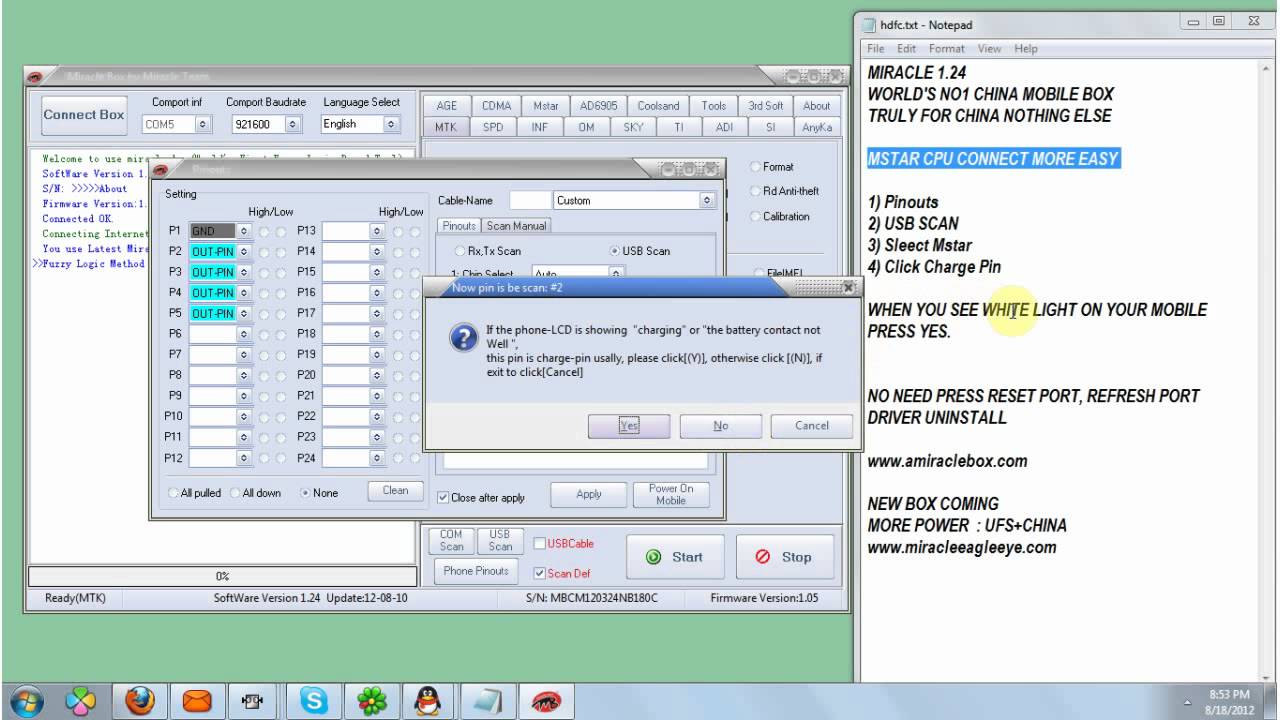Open the Notepad Edit menu

(x=906, y=48)
